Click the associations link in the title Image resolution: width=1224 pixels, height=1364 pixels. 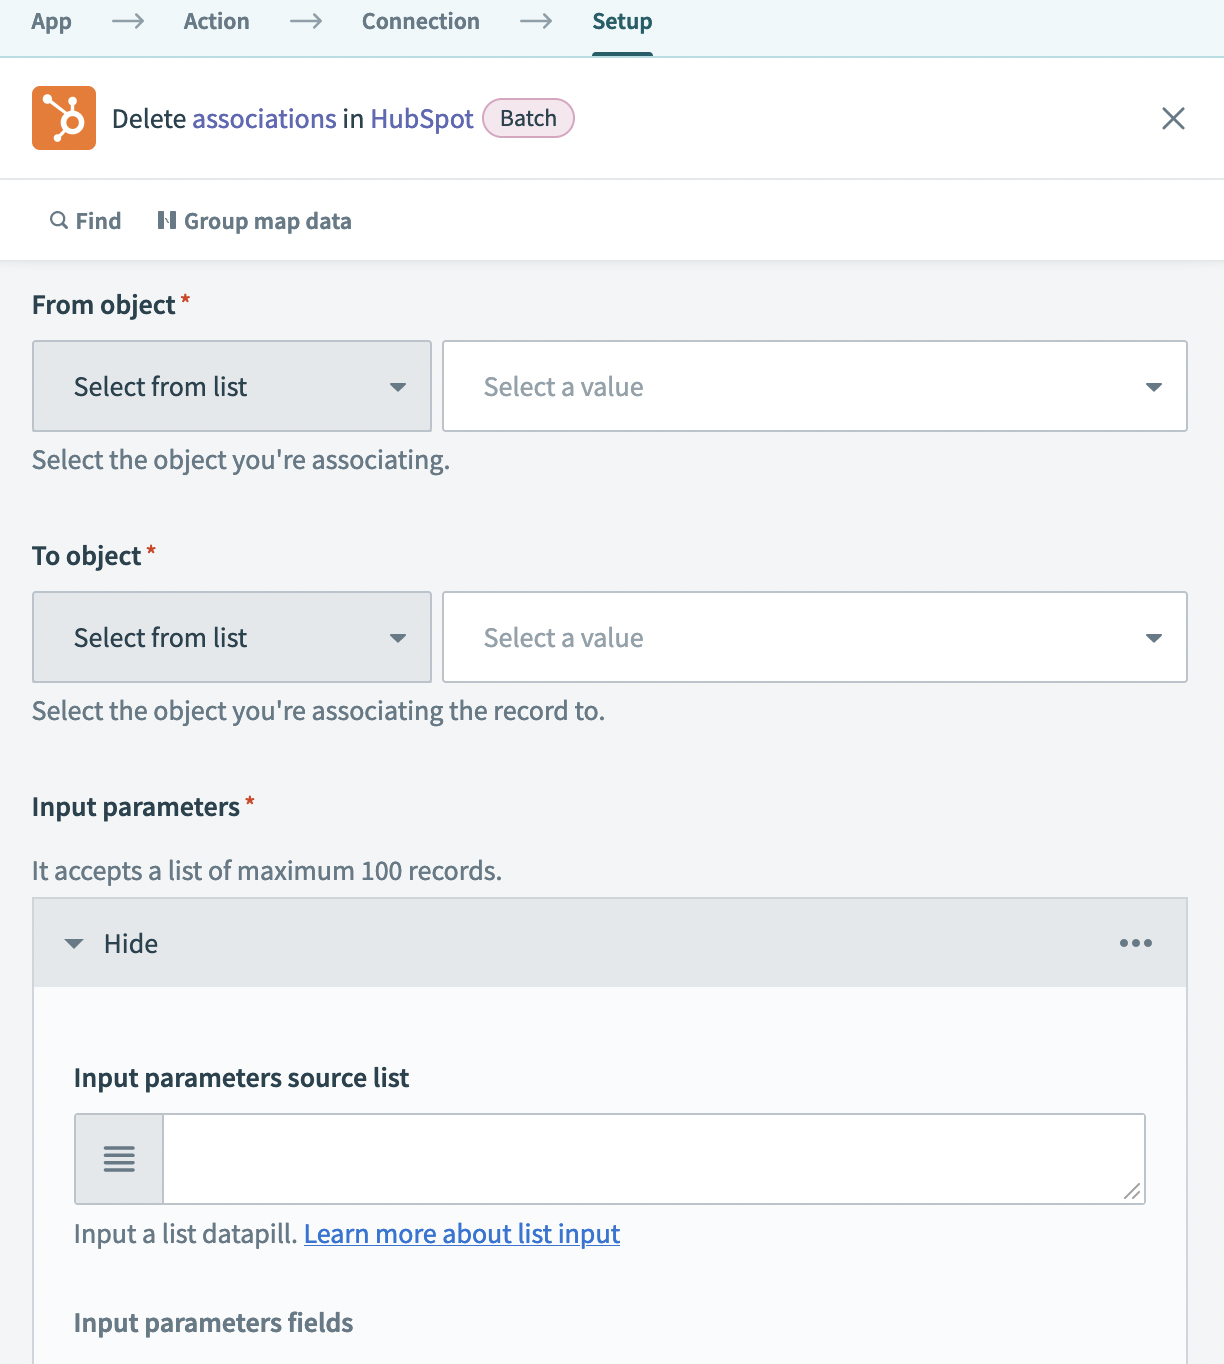click(x=264, y=119)
